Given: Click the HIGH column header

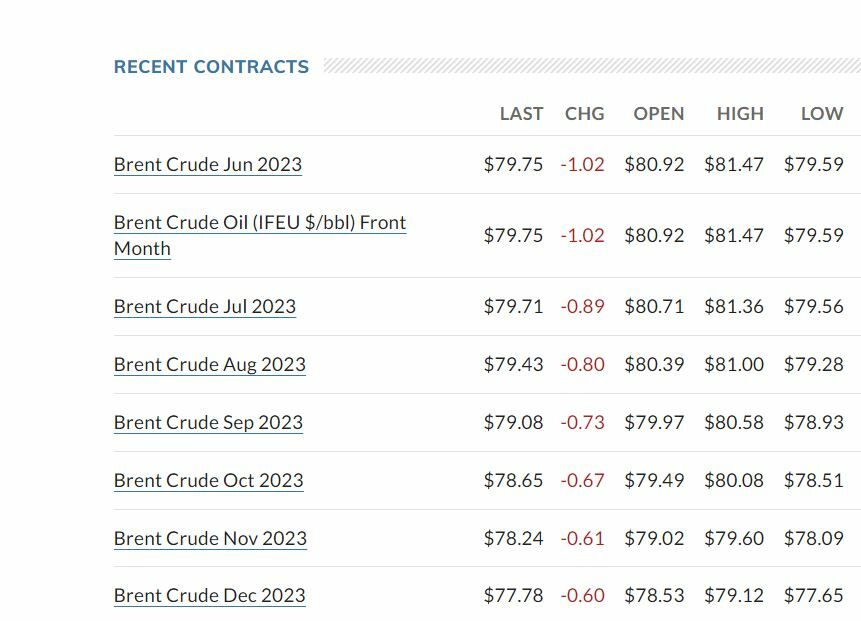Looking at the screenshot, I should click(739, 114).
